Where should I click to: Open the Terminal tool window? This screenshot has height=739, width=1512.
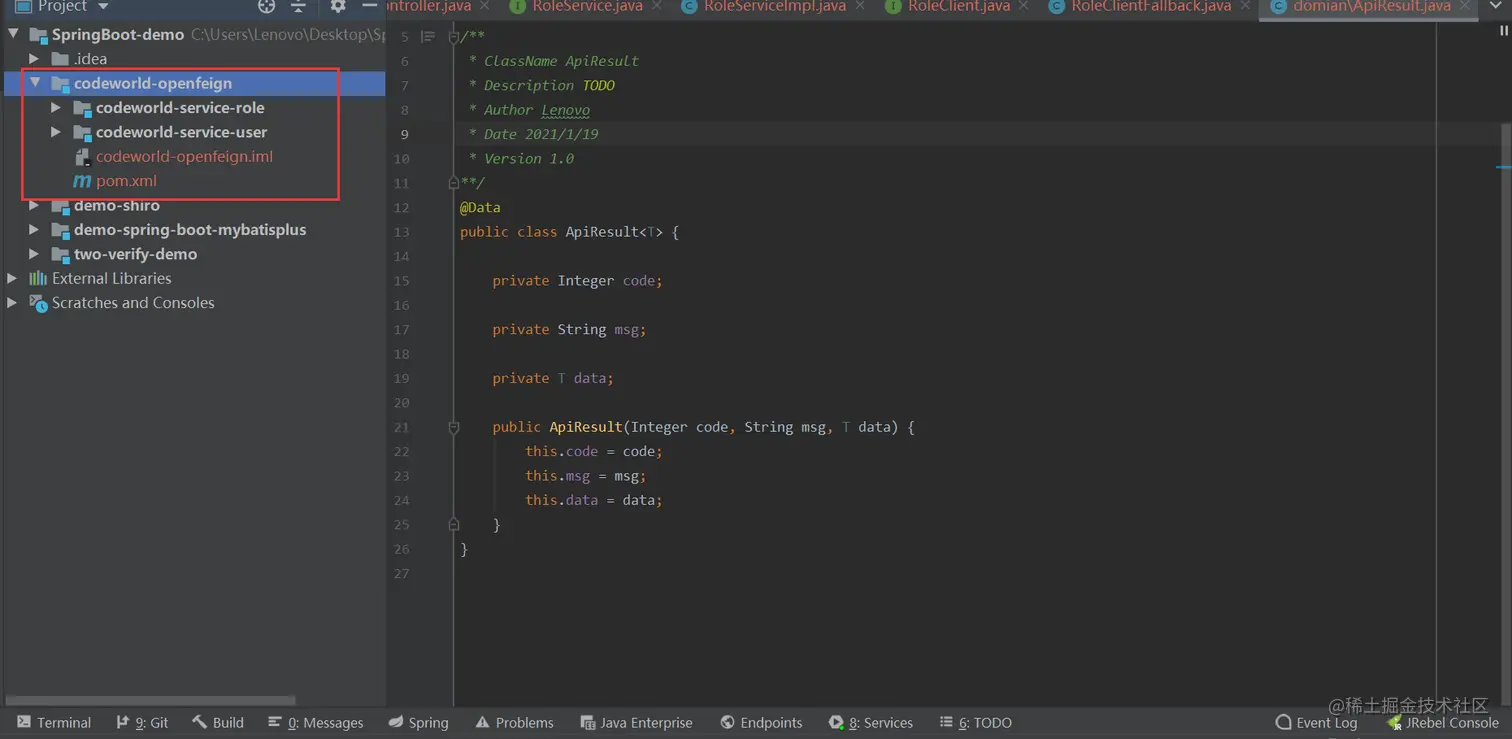coord(52,722)
